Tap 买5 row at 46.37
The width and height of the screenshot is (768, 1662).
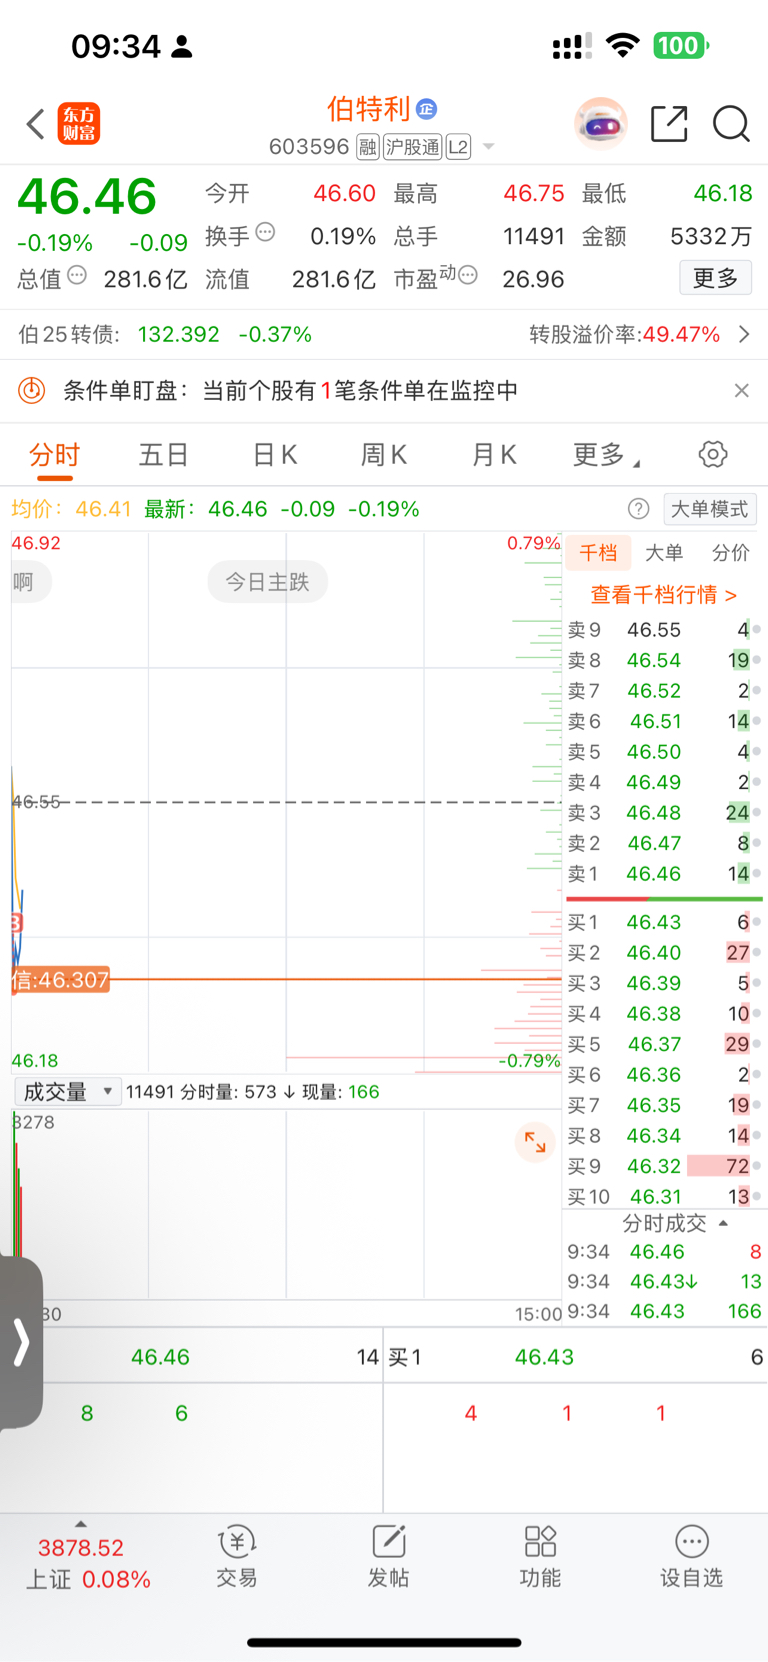tap(664, 1044)
